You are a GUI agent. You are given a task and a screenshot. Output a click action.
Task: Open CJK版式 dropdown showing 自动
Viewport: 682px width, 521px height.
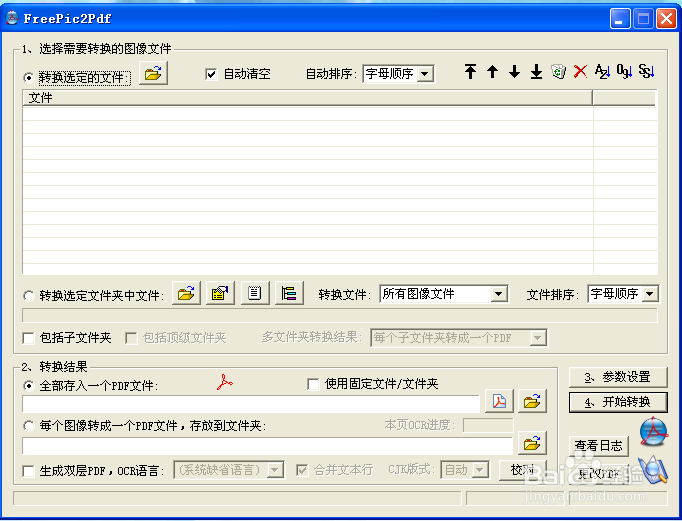(x=465, y=470)
